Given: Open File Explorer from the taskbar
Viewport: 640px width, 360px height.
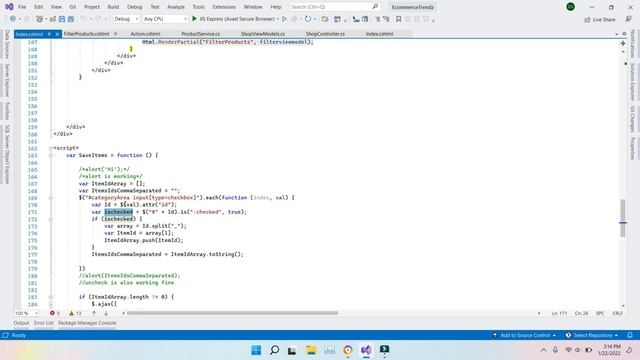Looking at the screenshot, I should click(311, 350).
